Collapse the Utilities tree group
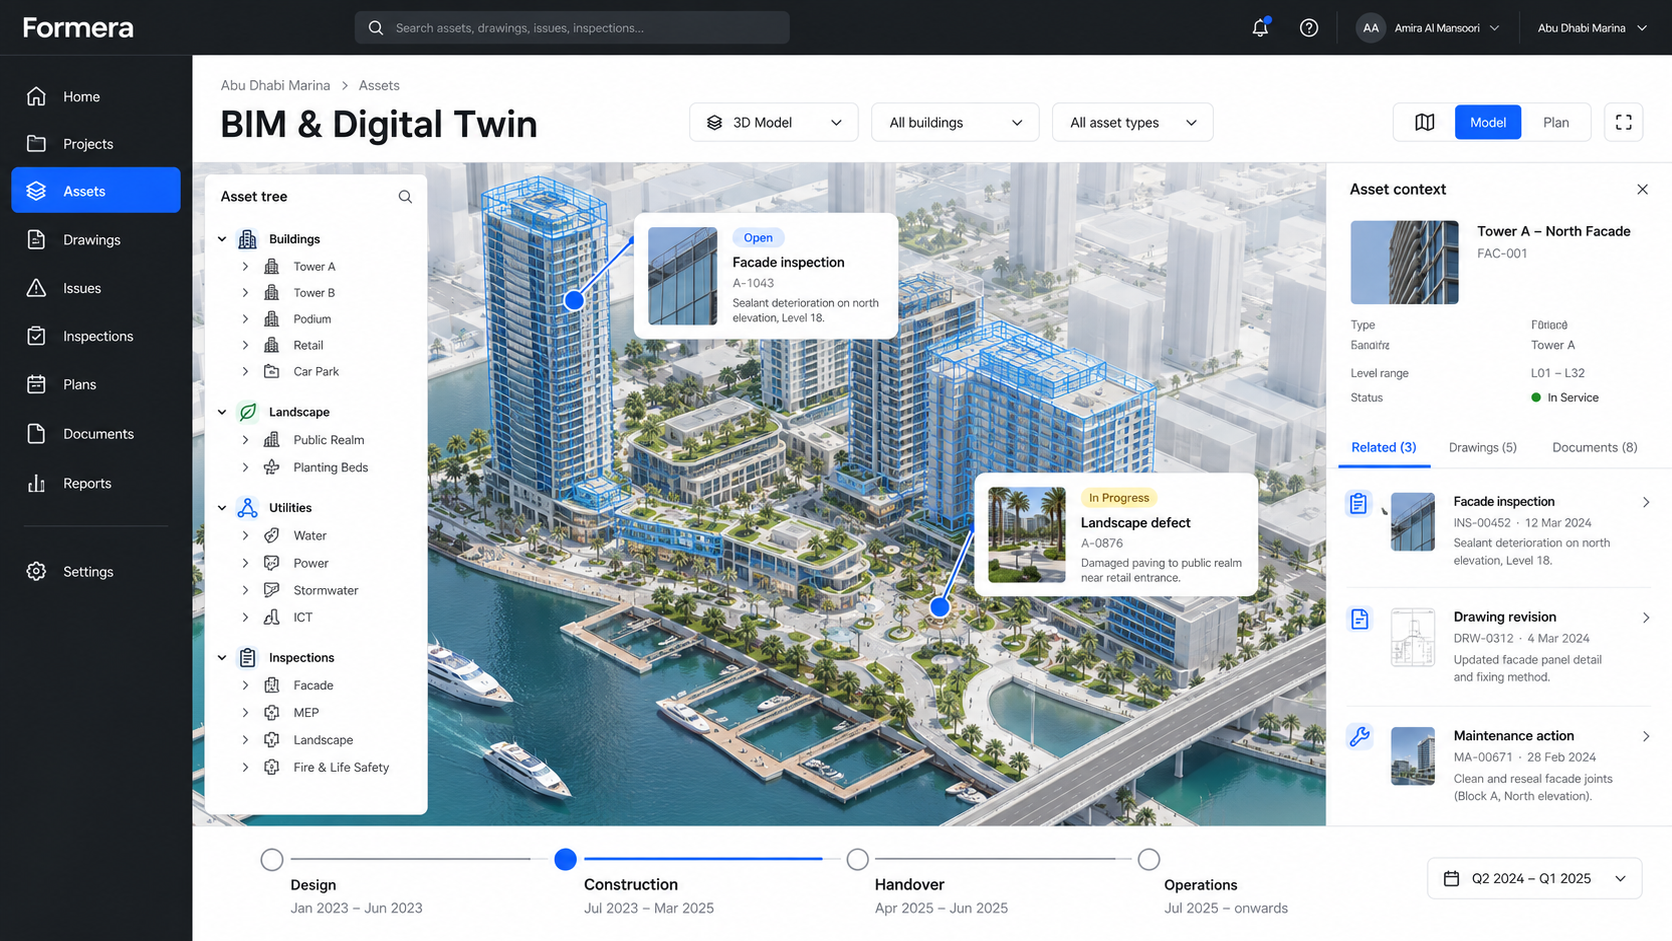This screenshot has width=1672, height=941. pos(222,508)
